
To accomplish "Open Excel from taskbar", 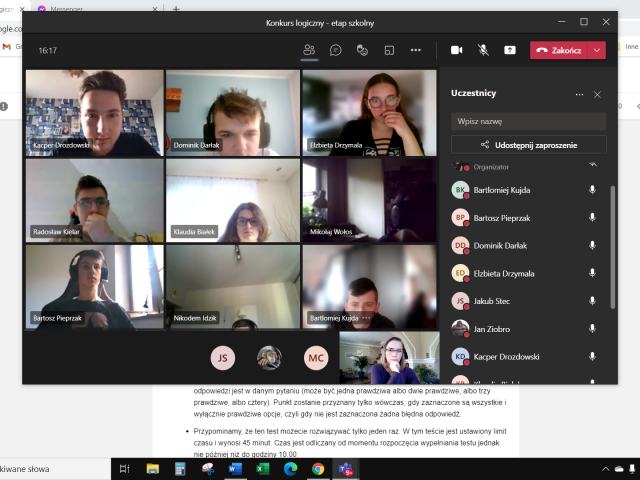I will tap(262, 469).
